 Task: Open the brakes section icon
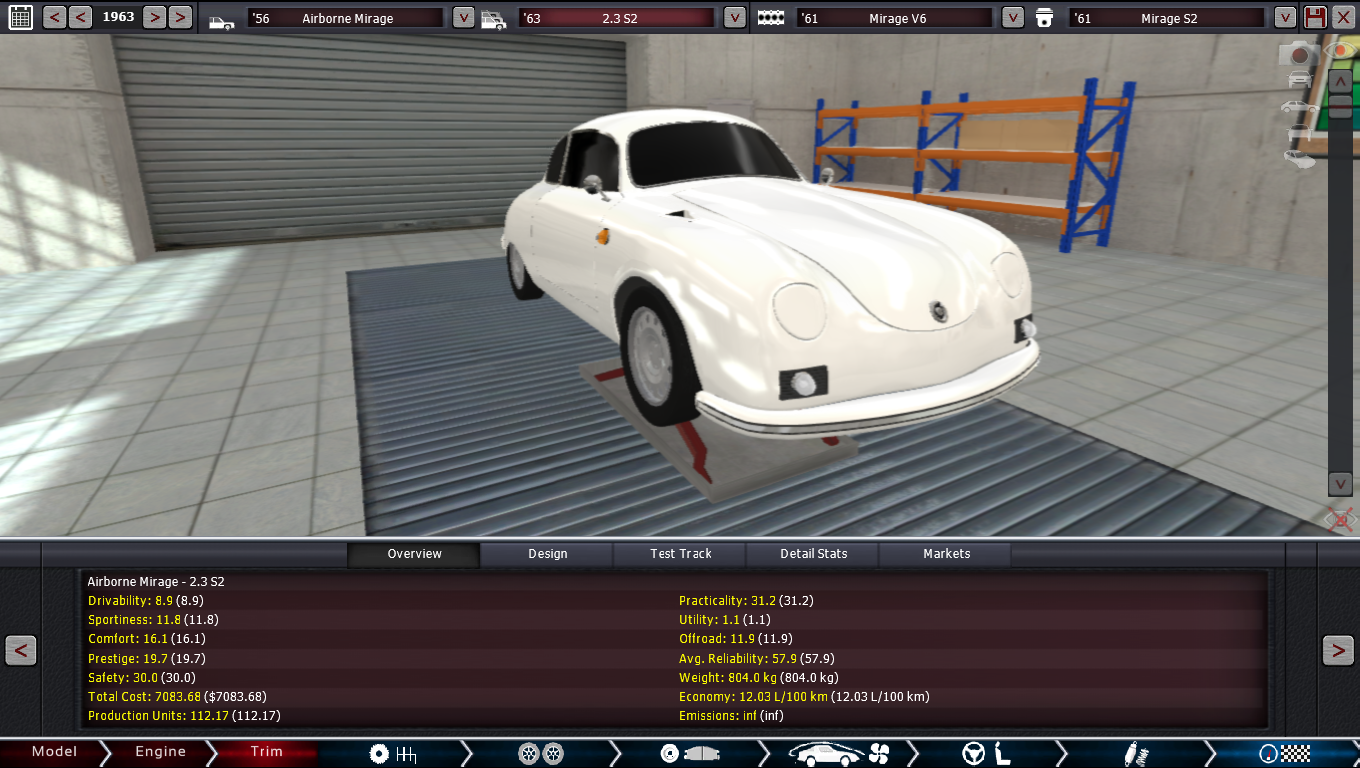coord(688,753)
